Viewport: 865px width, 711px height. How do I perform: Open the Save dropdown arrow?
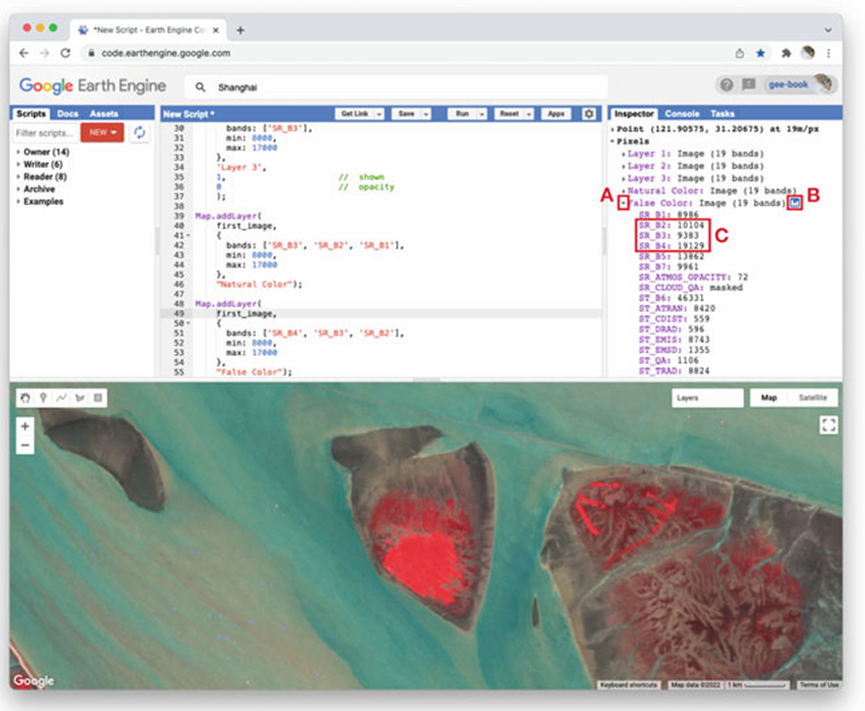[426, 114]
